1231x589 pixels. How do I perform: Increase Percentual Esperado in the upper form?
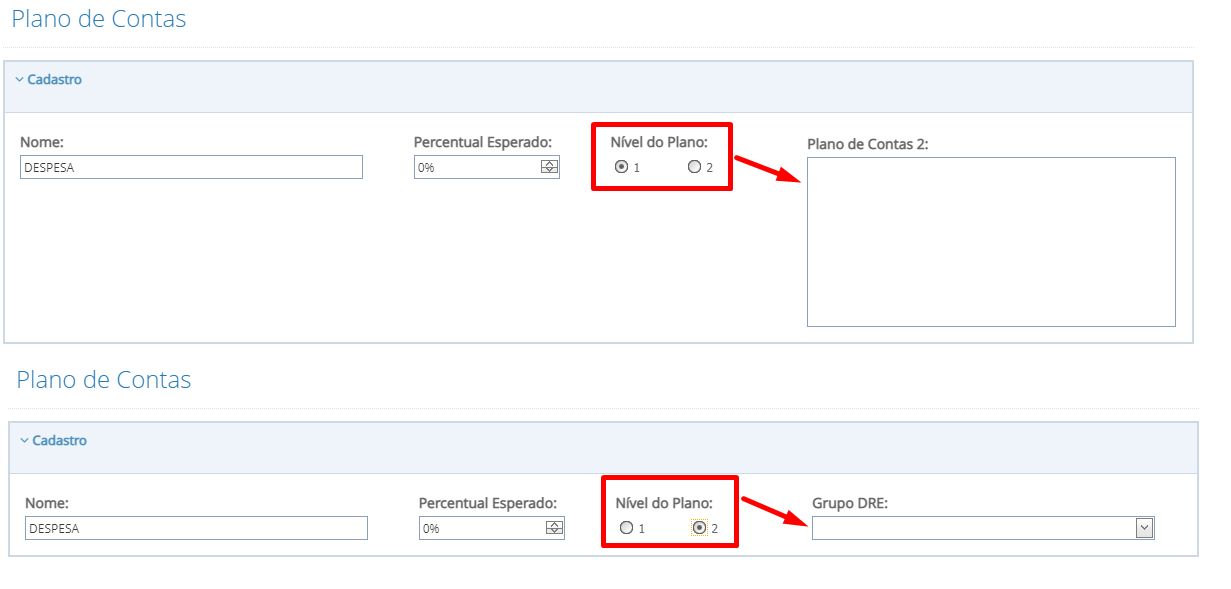549,164
